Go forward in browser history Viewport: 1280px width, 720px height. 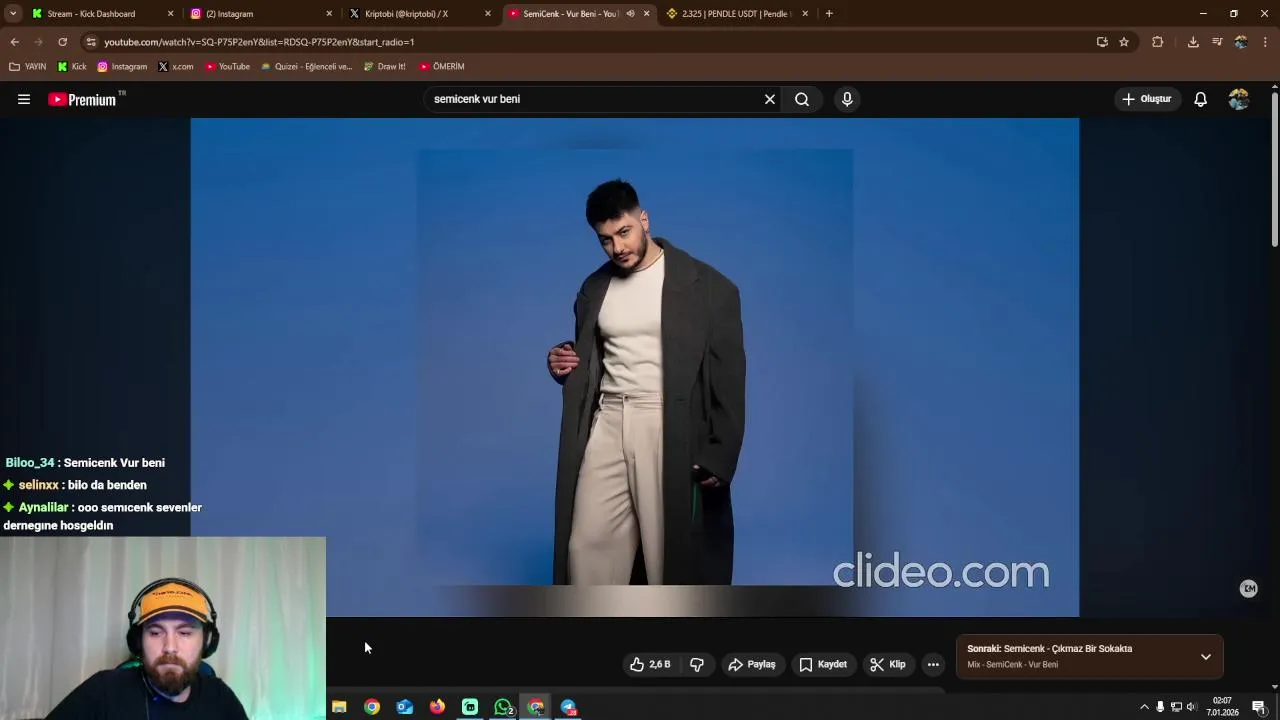click(38, 42)
